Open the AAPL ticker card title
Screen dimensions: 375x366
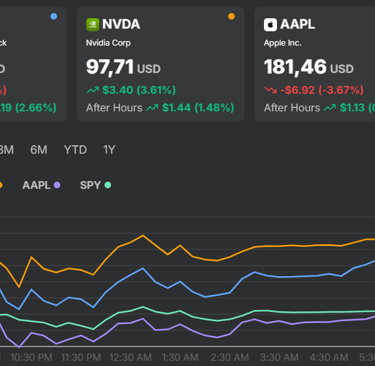click(x=297, y=24)
